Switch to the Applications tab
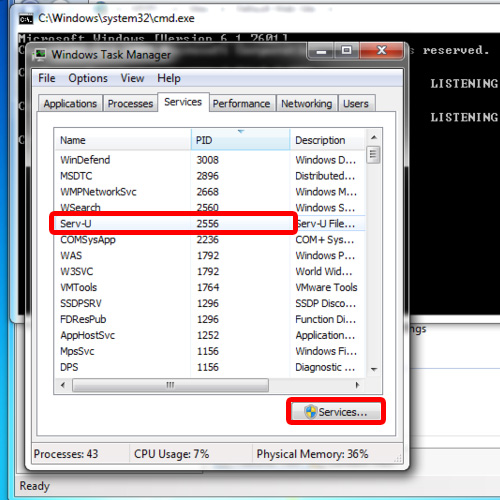Image resolution: width=500 pixels, height=500 pixels. point(70,104)
